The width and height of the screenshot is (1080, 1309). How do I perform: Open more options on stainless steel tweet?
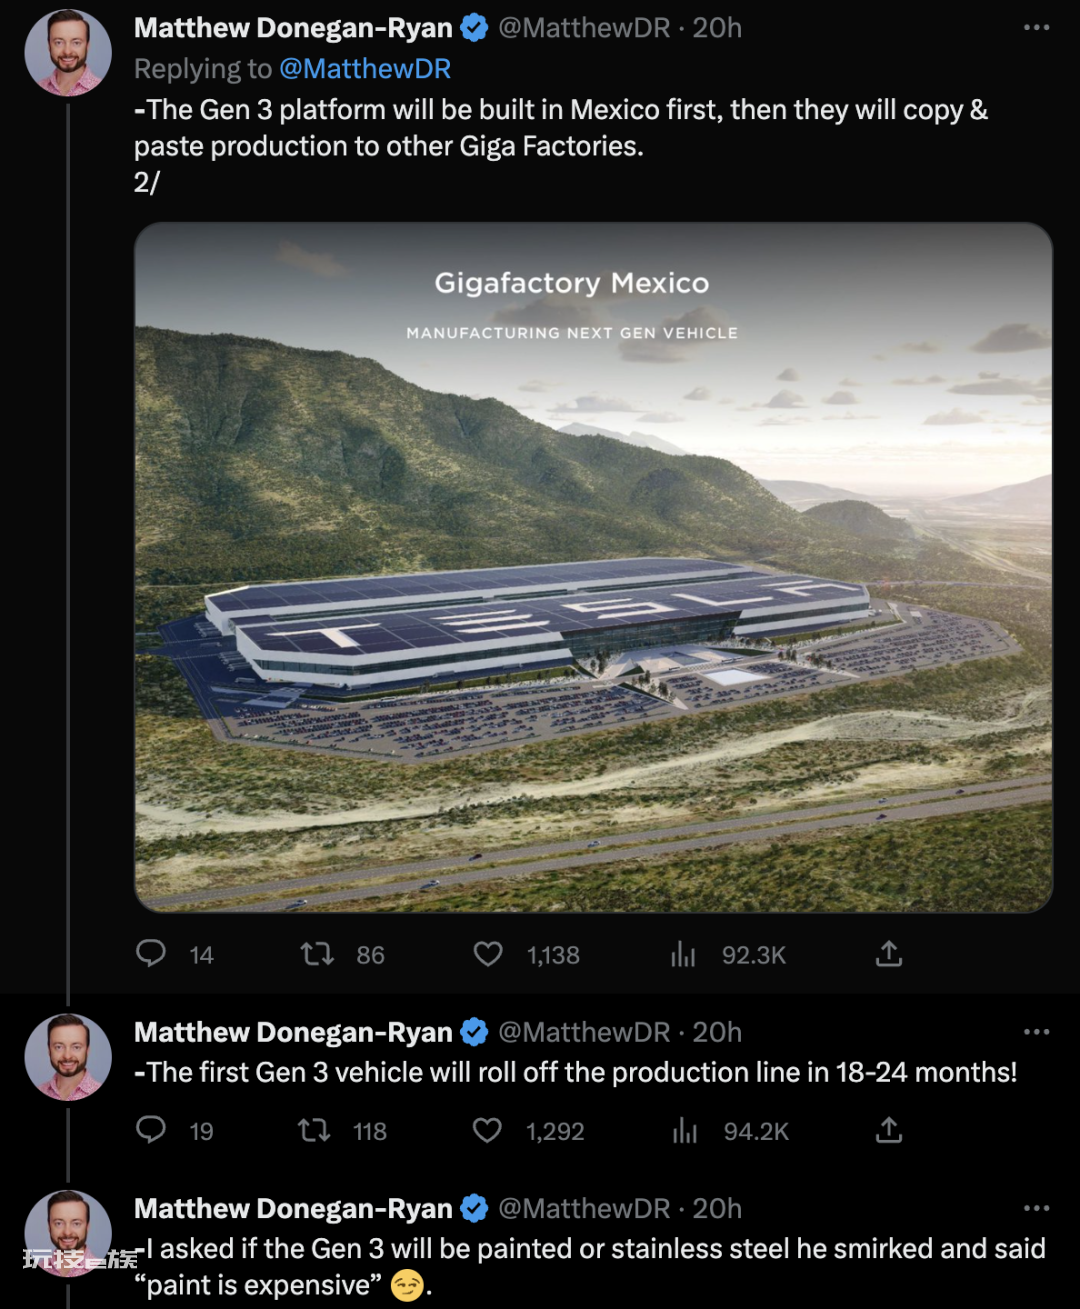click(1037, 1208)
